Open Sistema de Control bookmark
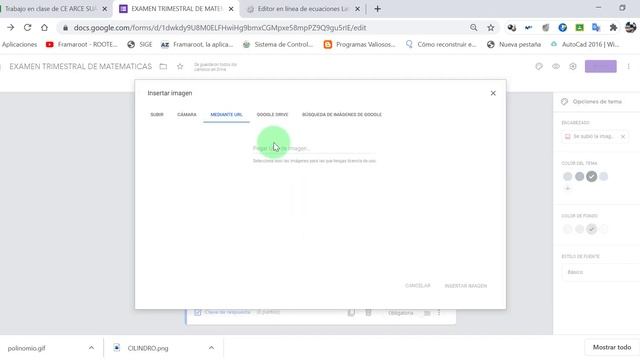This screenshot has height=360, width=640. 278,44
